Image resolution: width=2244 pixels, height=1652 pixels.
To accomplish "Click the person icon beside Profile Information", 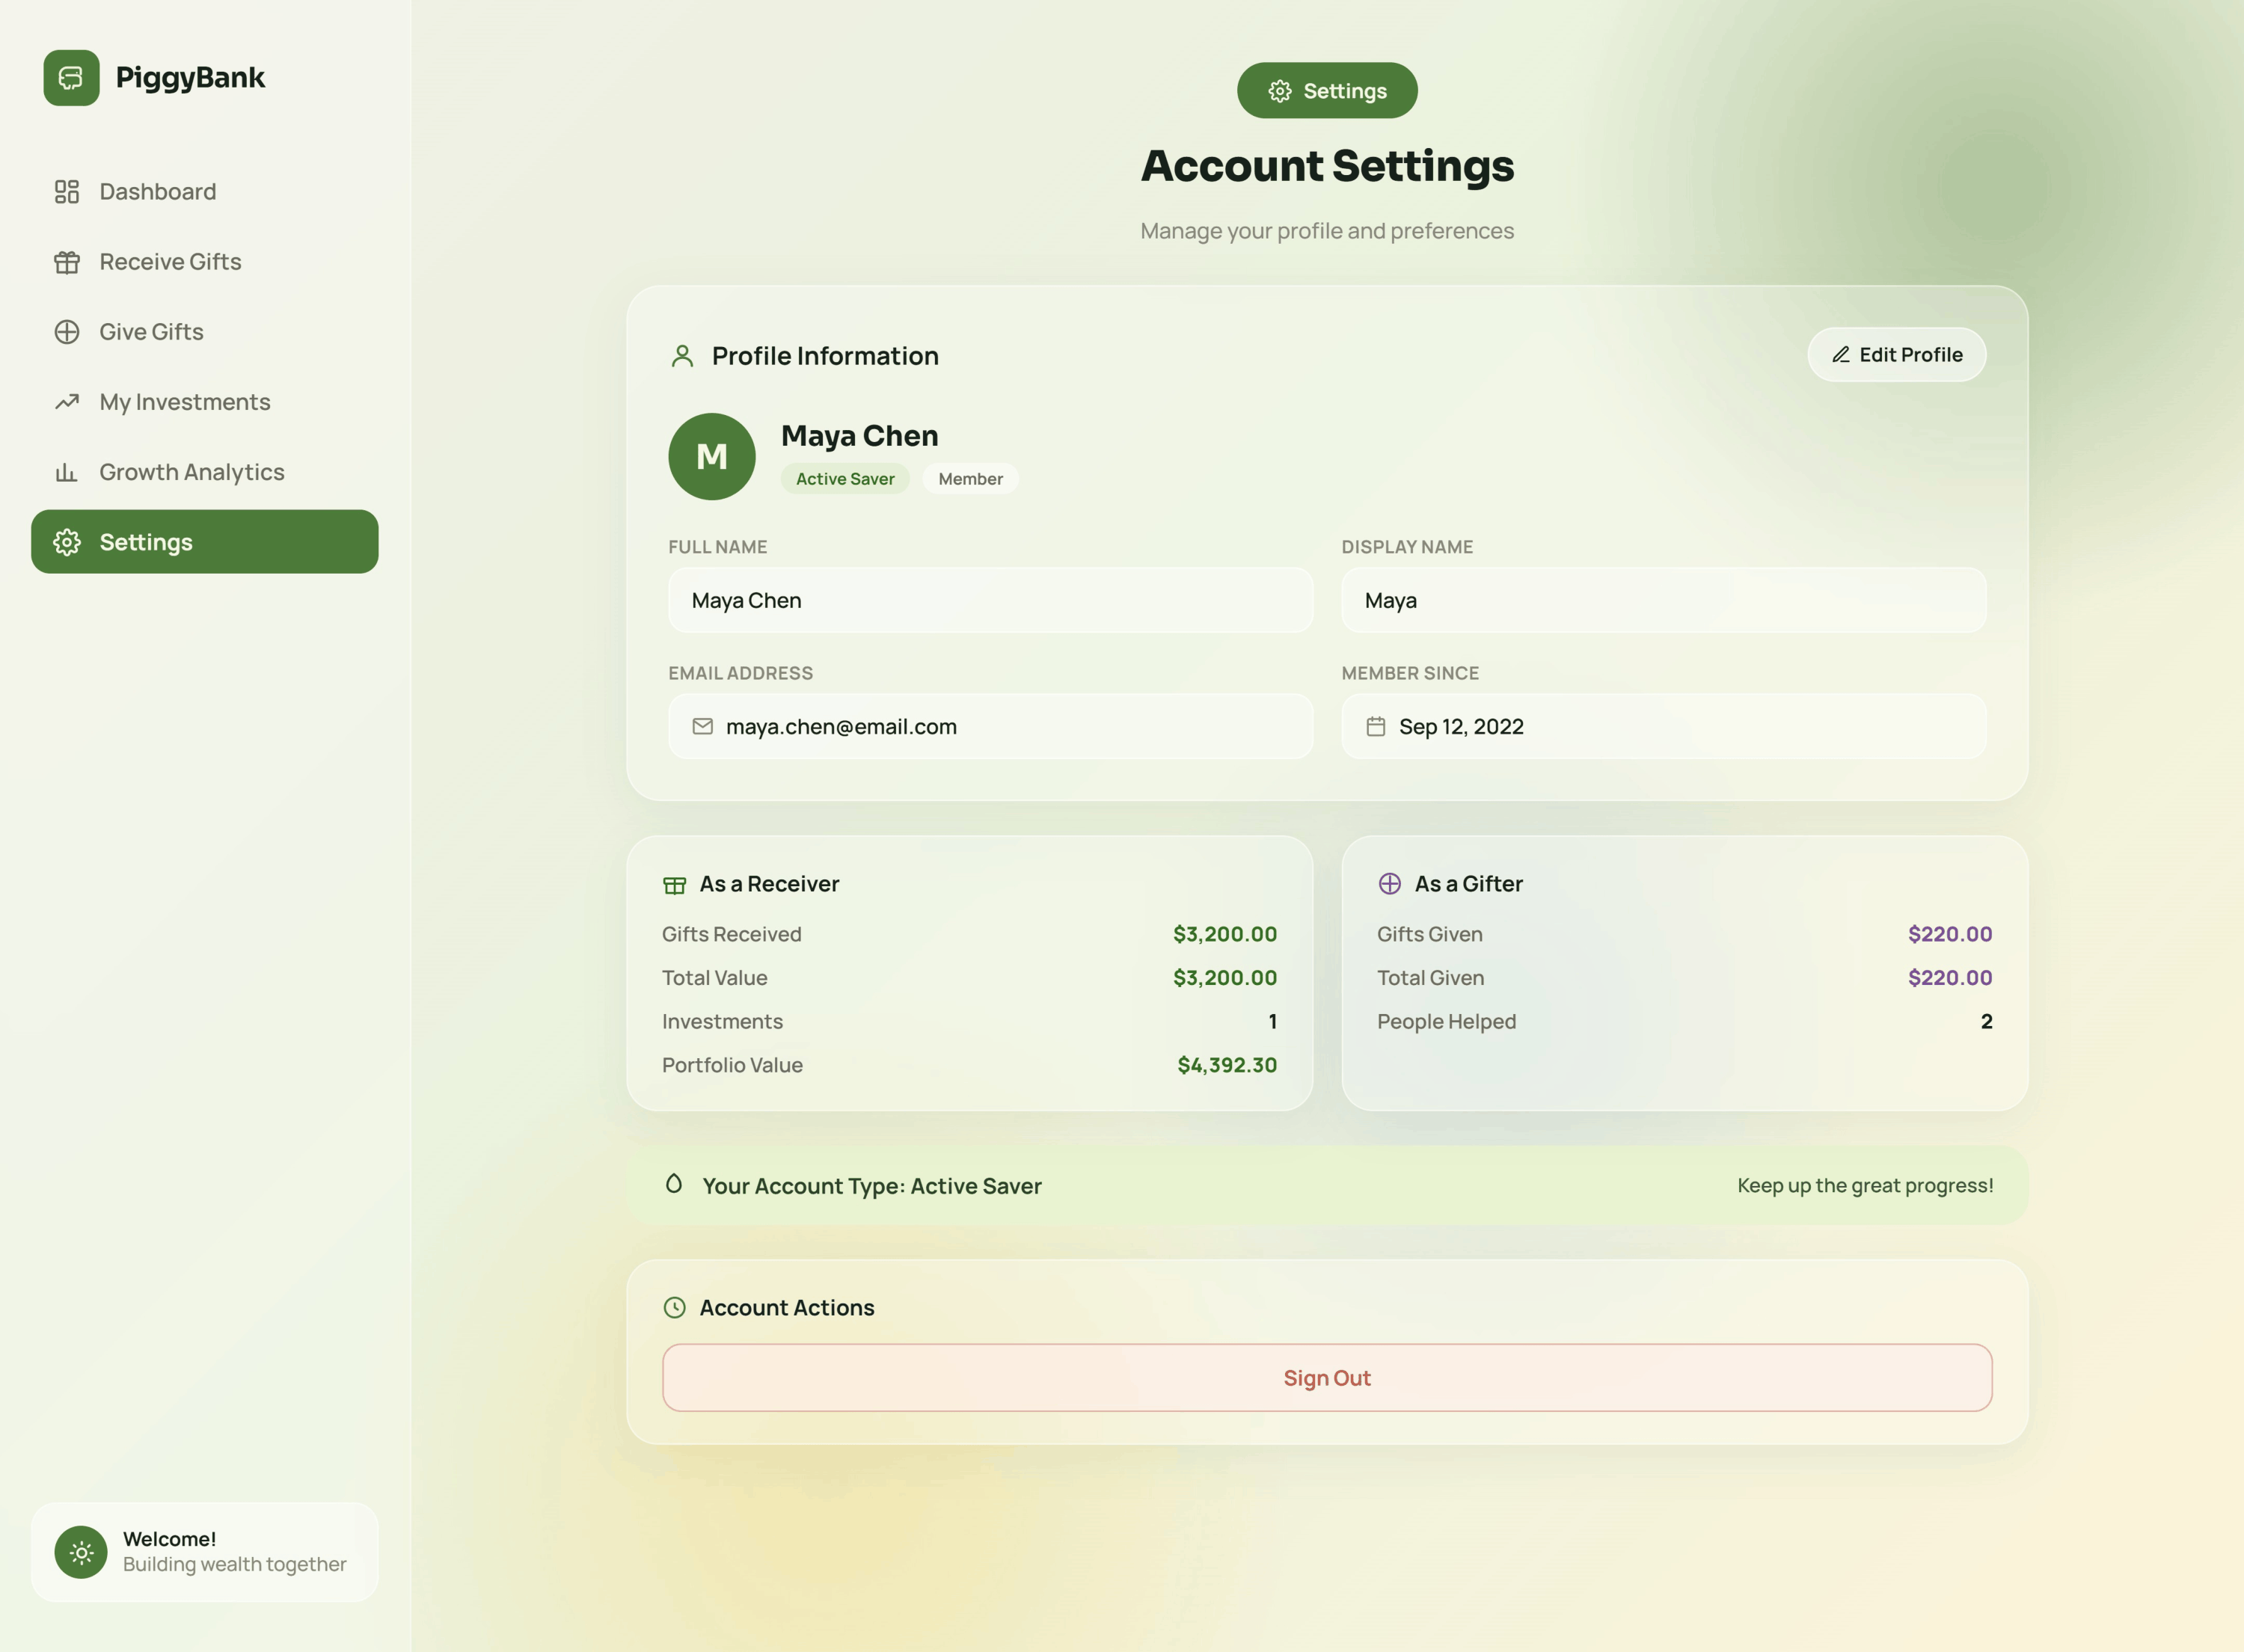I will [682, 356].
